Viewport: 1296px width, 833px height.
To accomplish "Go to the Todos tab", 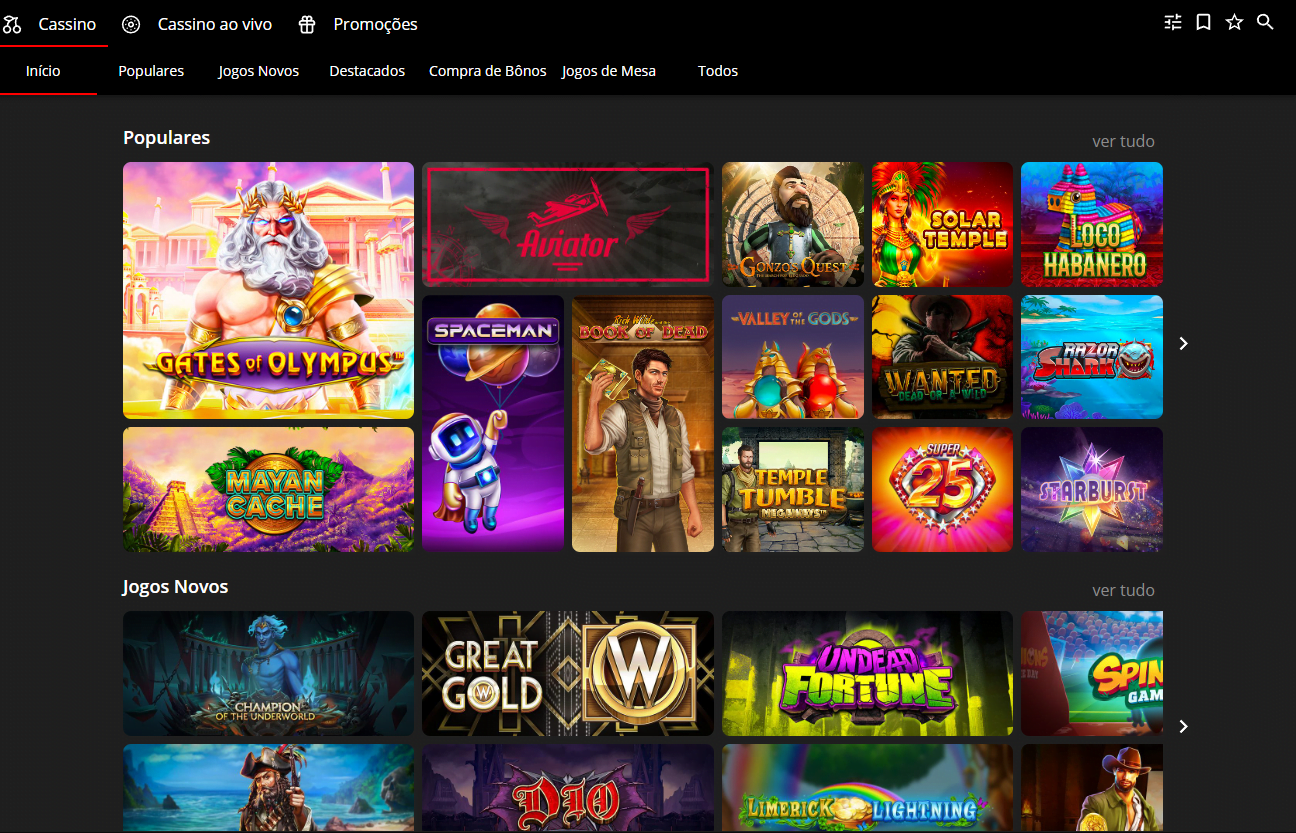I will [x=718, y=71].
